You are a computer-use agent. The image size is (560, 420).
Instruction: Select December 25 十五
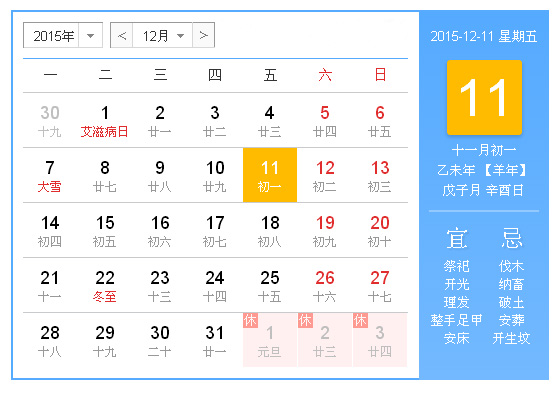click(270, 286)
